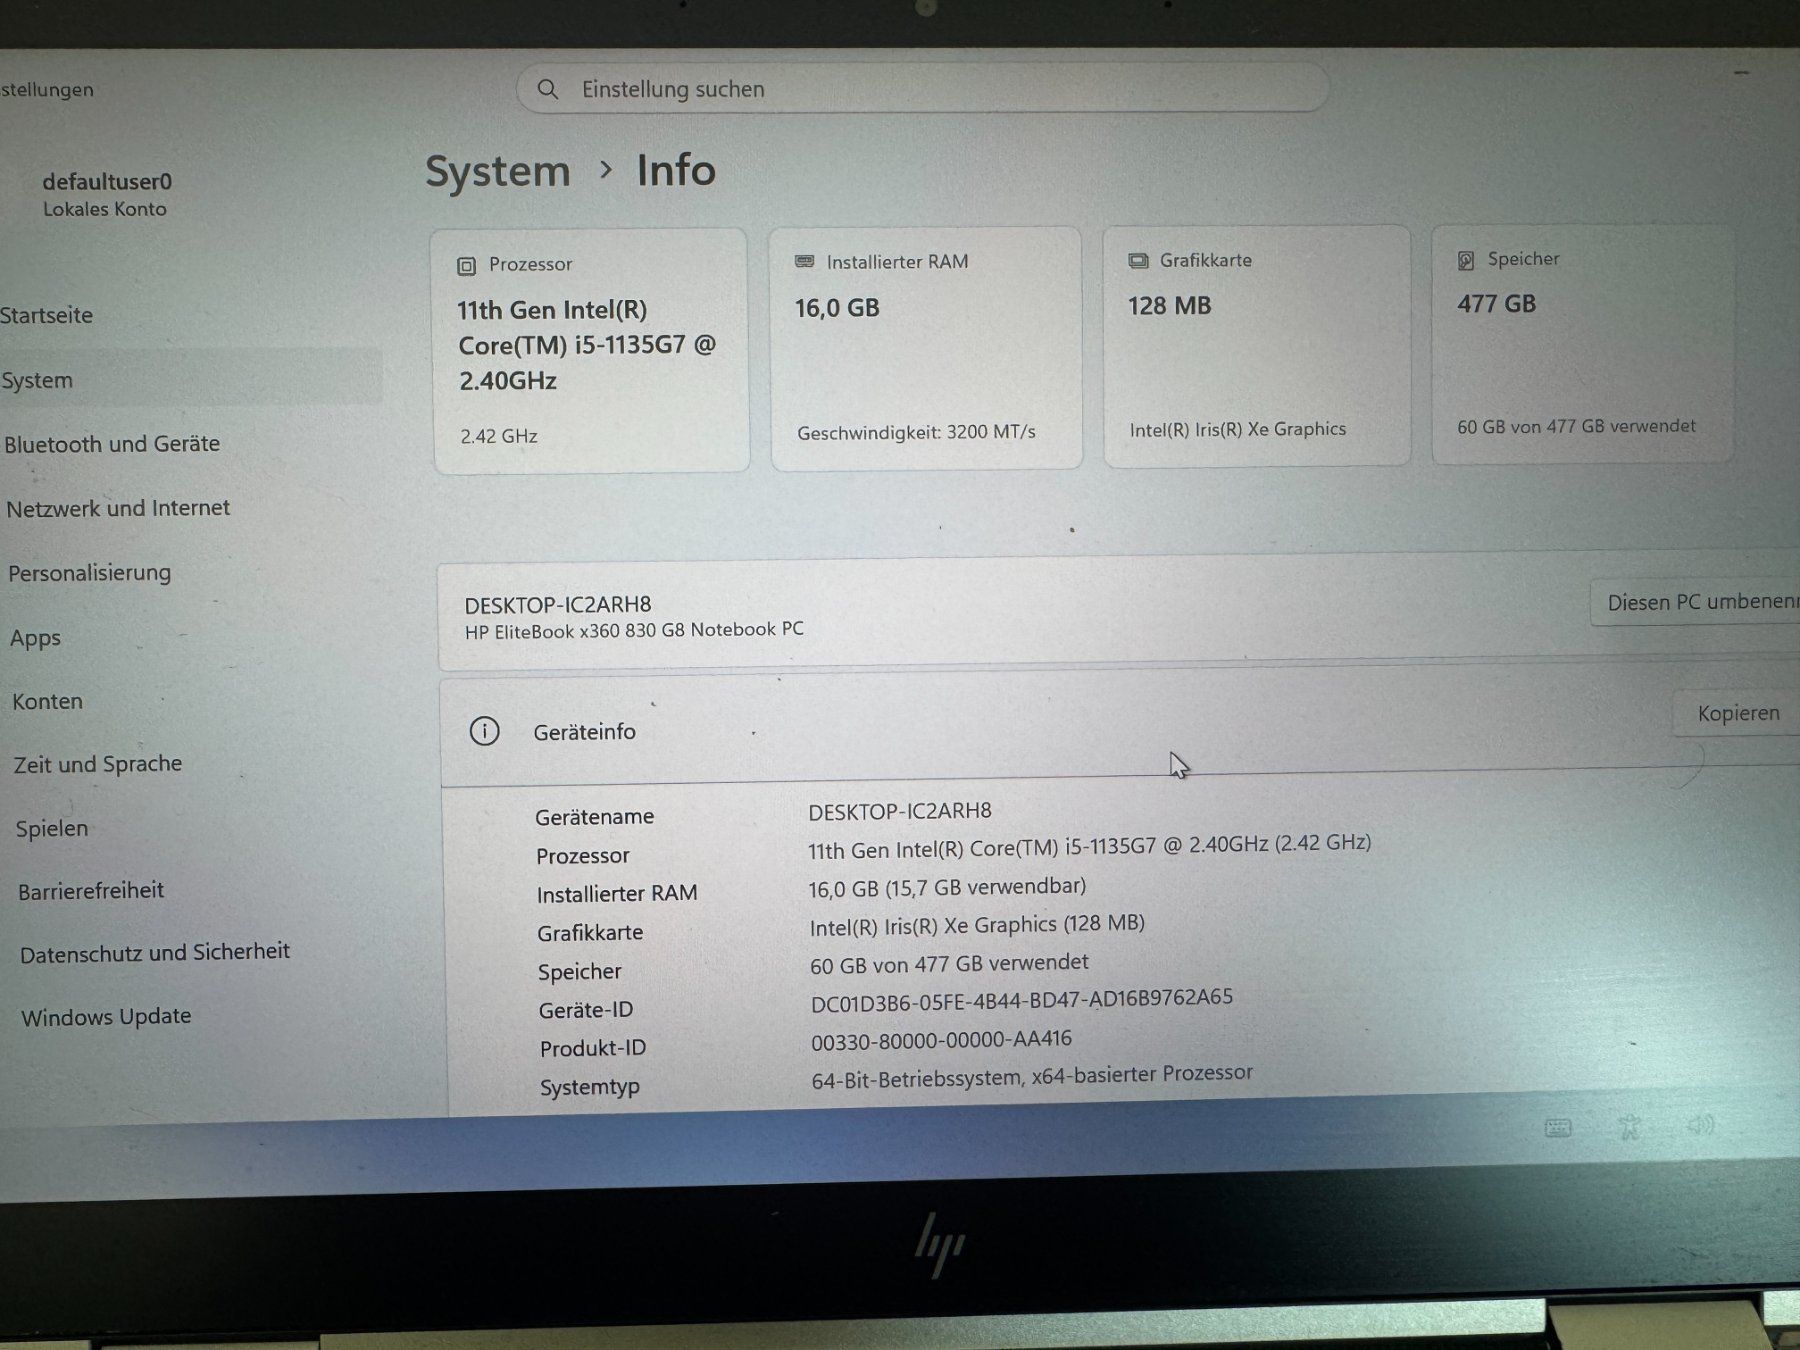
Task: Minimize the settings window
Action: point(1741,73)
